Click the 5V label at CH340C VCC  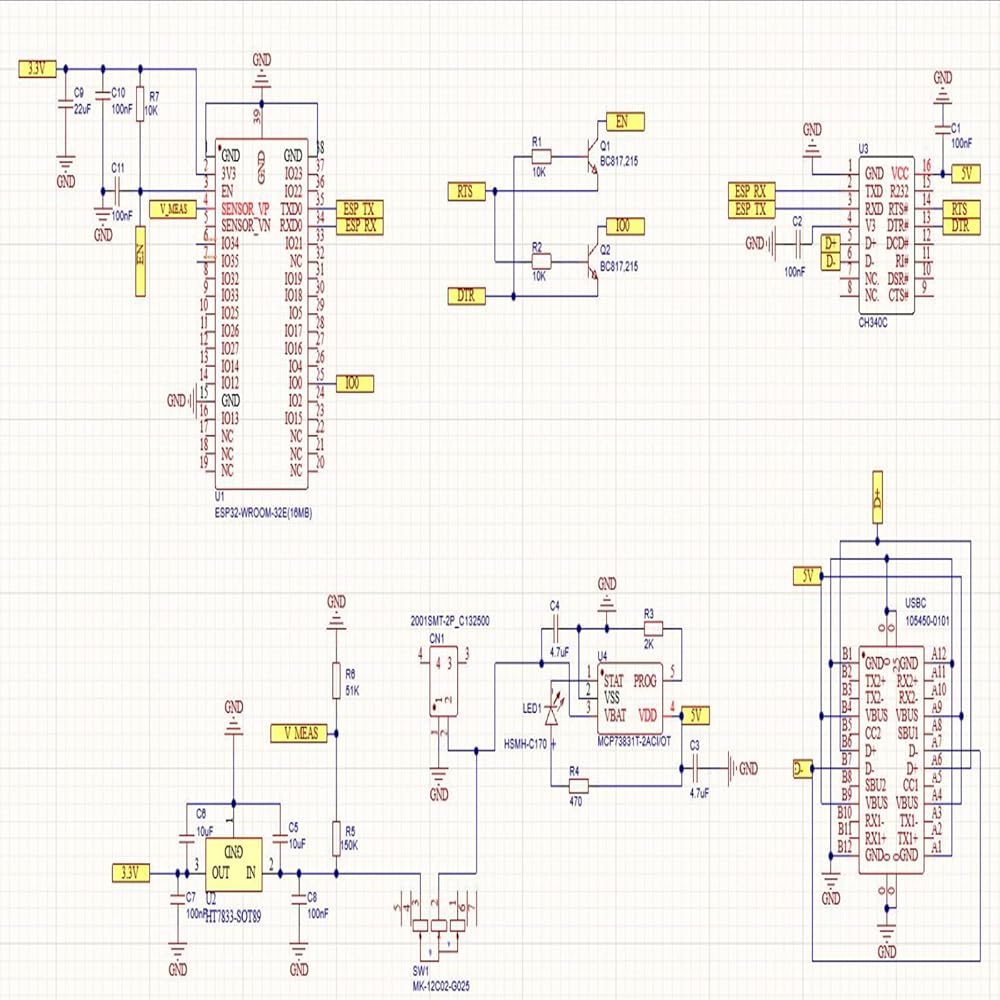[966, 173]
